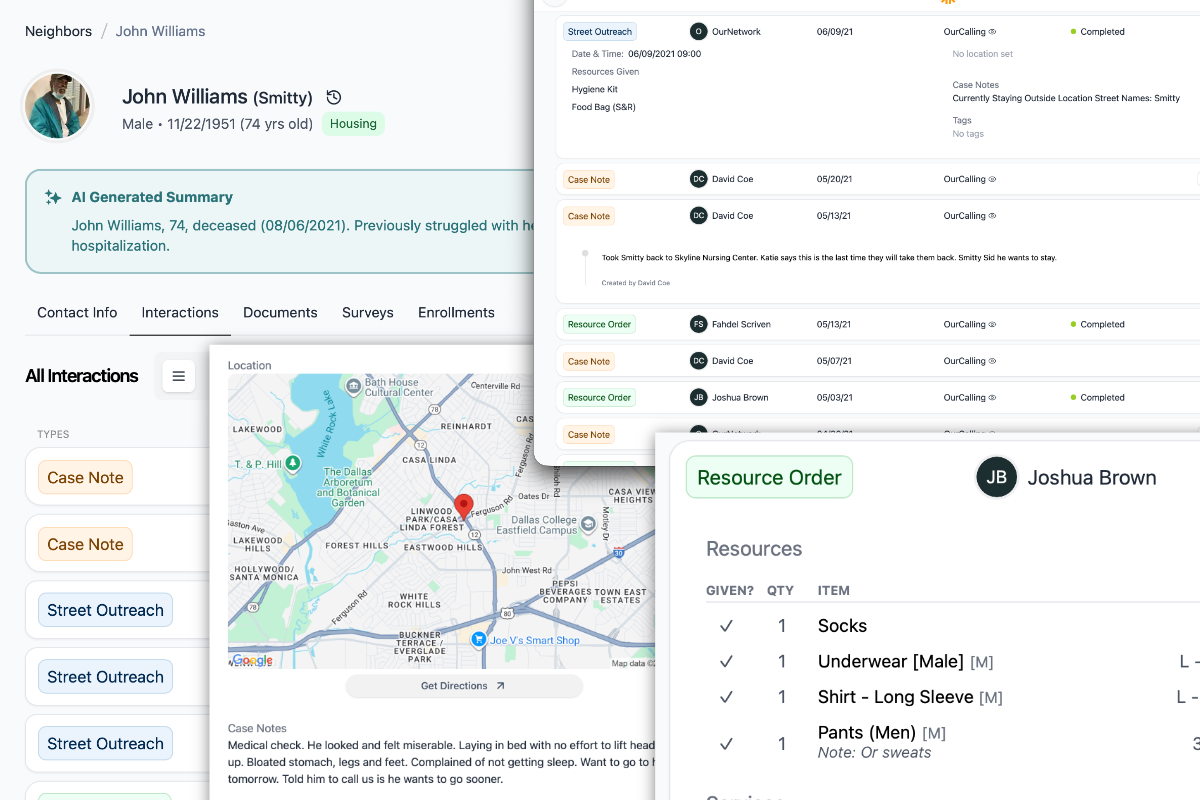Image resolution: width=1200 pixels, height=800 pixels.
Task: Toggle visibility eye next to 06/09/21 OurCalling
Action: point(992,32)
